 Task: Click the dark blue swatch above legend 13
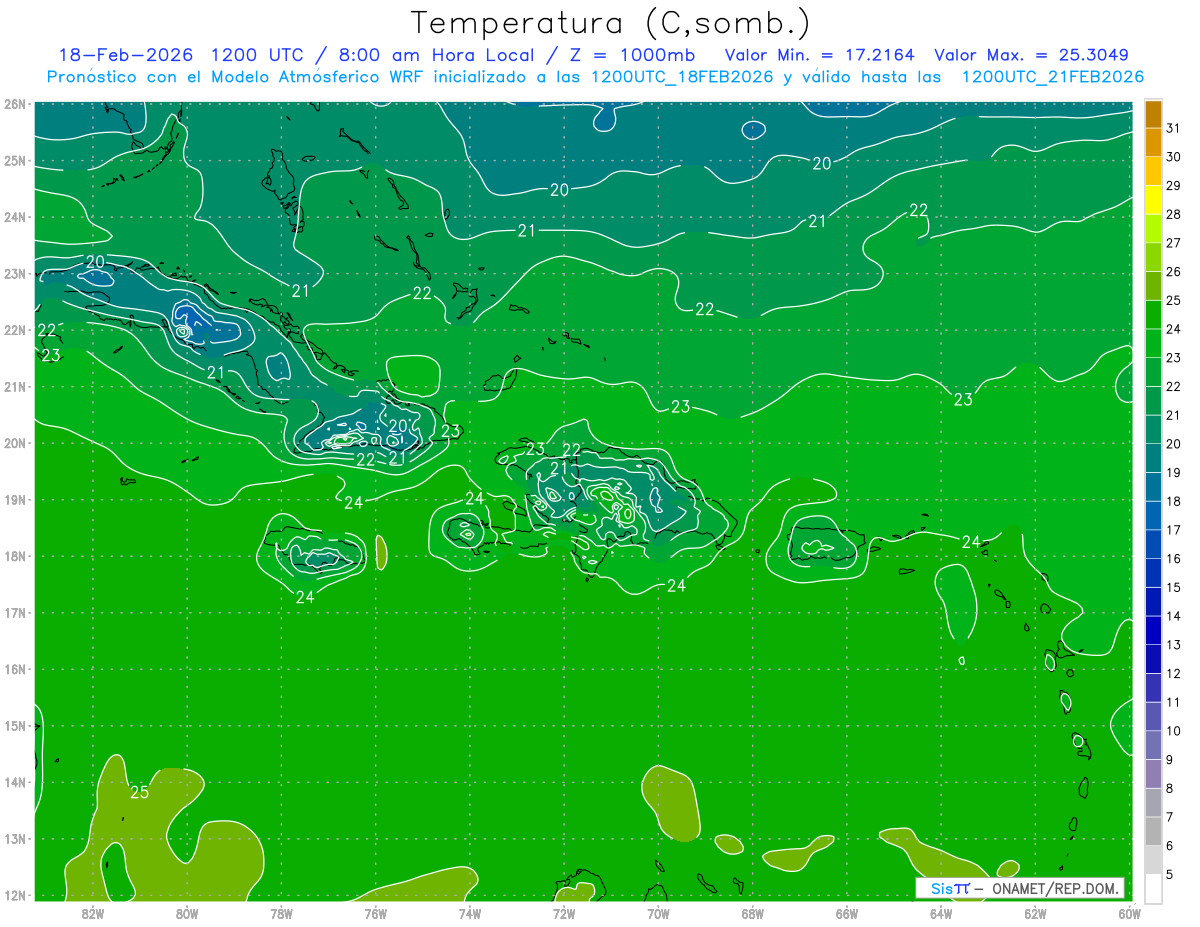click(1153, 630)
